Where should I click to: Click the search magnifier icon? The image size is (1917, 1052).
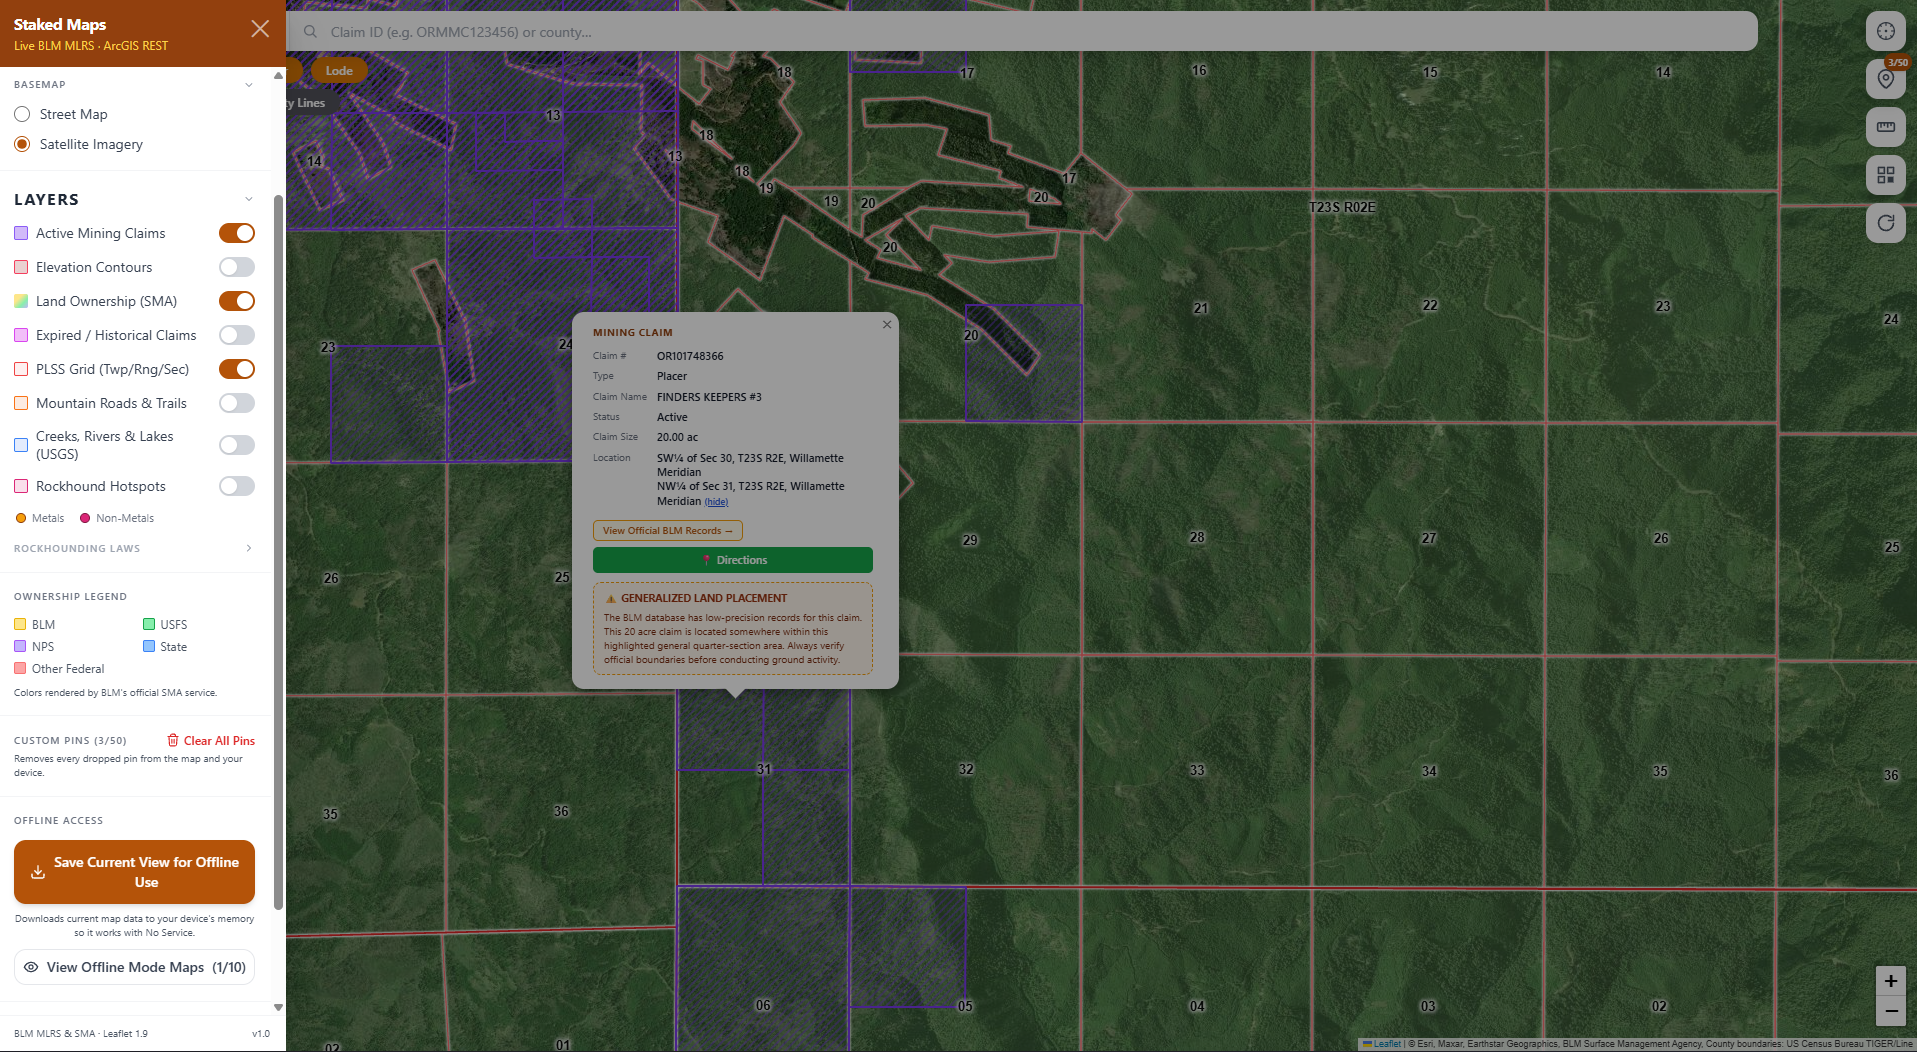pyautogui.click(x=311, y=32)
